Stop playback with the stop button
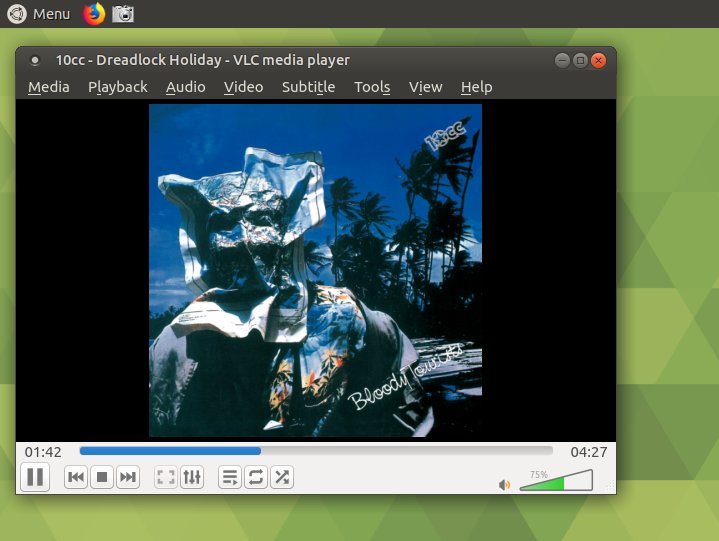This screenshot has width=719, height=541. [x=102, y=477]
